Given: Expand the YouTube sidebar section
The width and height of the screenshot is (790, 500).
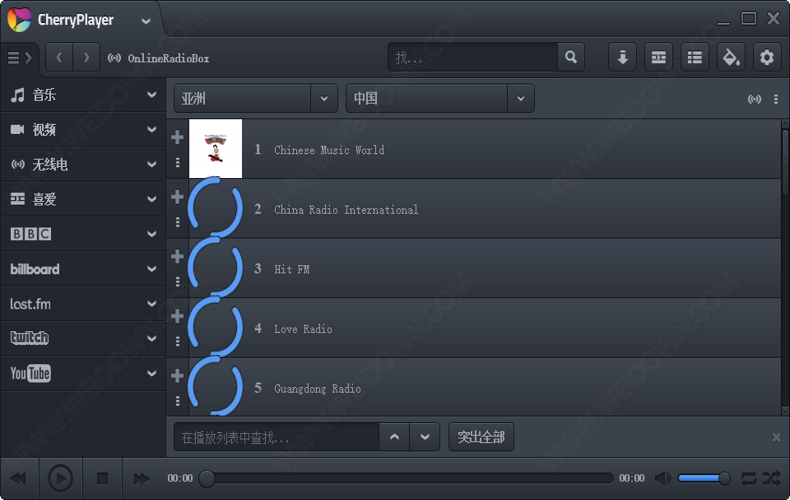Looking at the screenshot, I should click(x=152, y=373).
